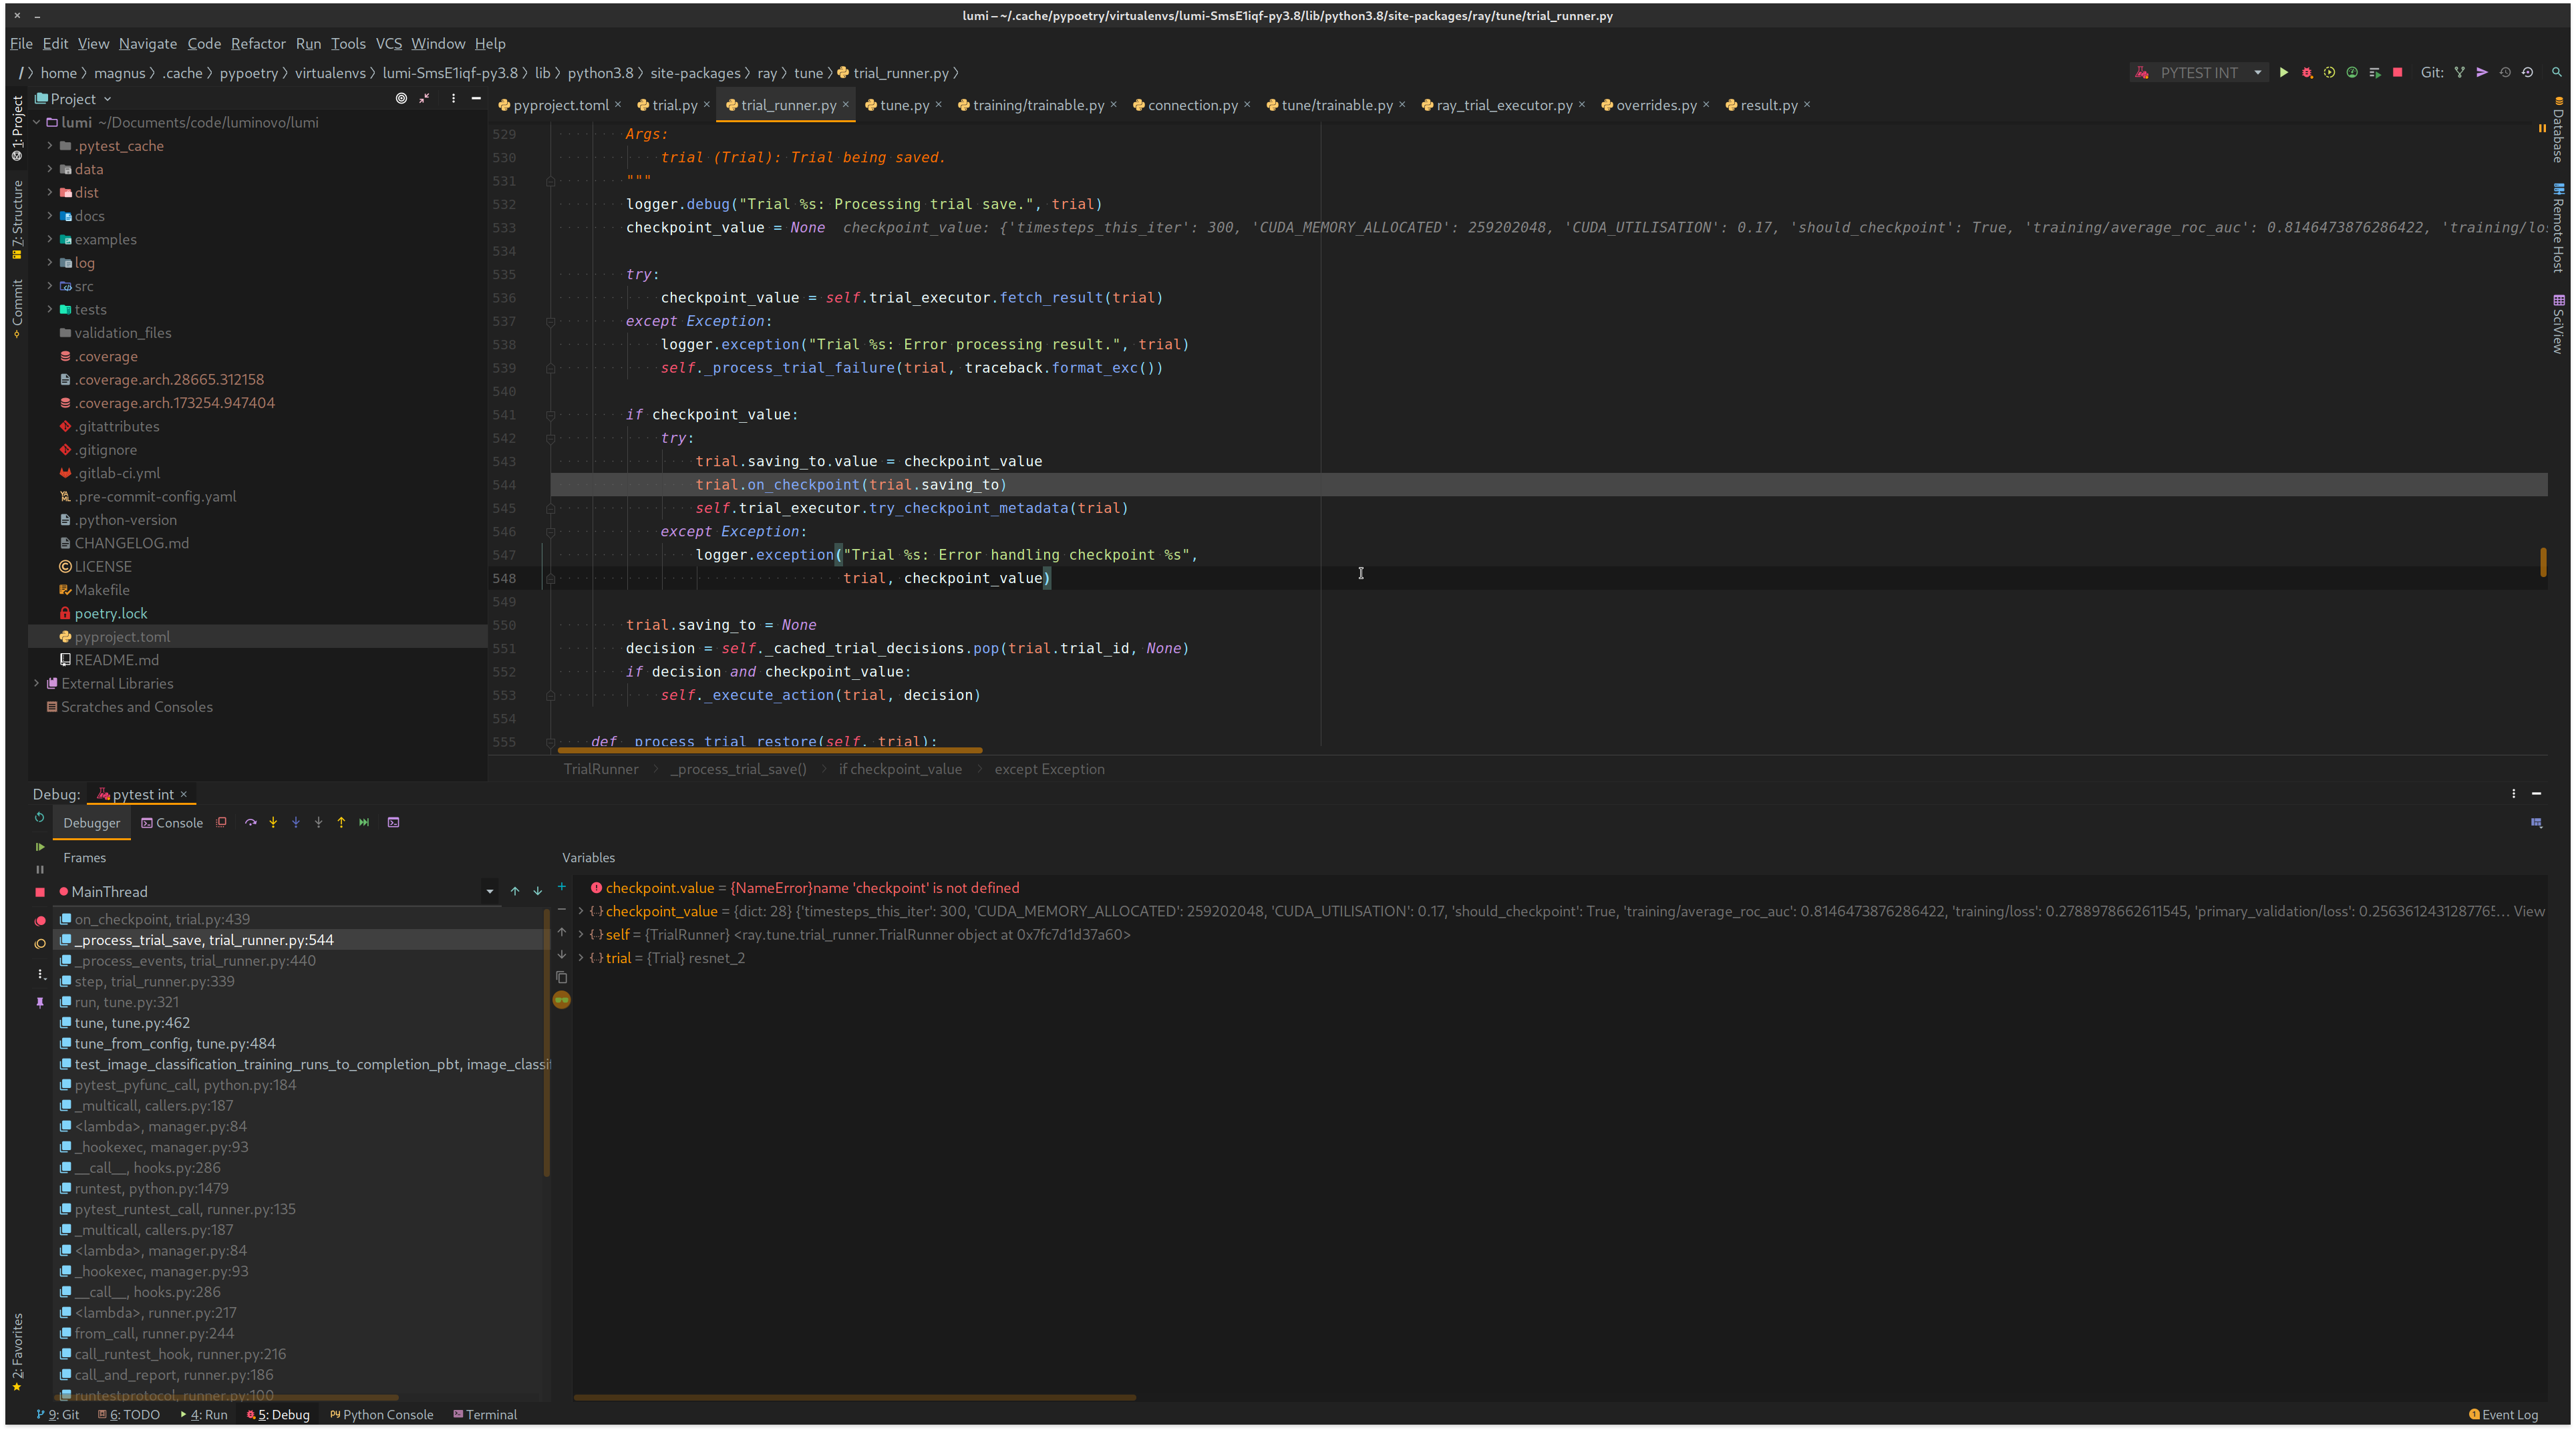Expand the External Libraries tree node

pos(35,683)
